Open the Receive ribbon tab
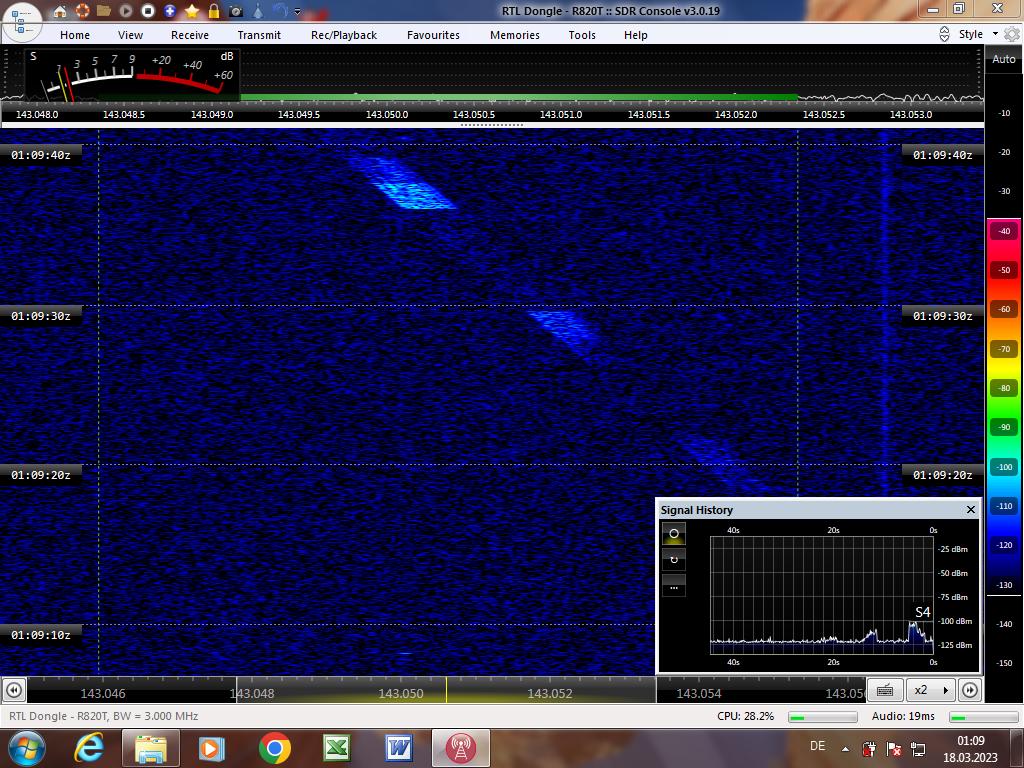The height and width of the screenshot is (768, 1024). tap(190, 35)
